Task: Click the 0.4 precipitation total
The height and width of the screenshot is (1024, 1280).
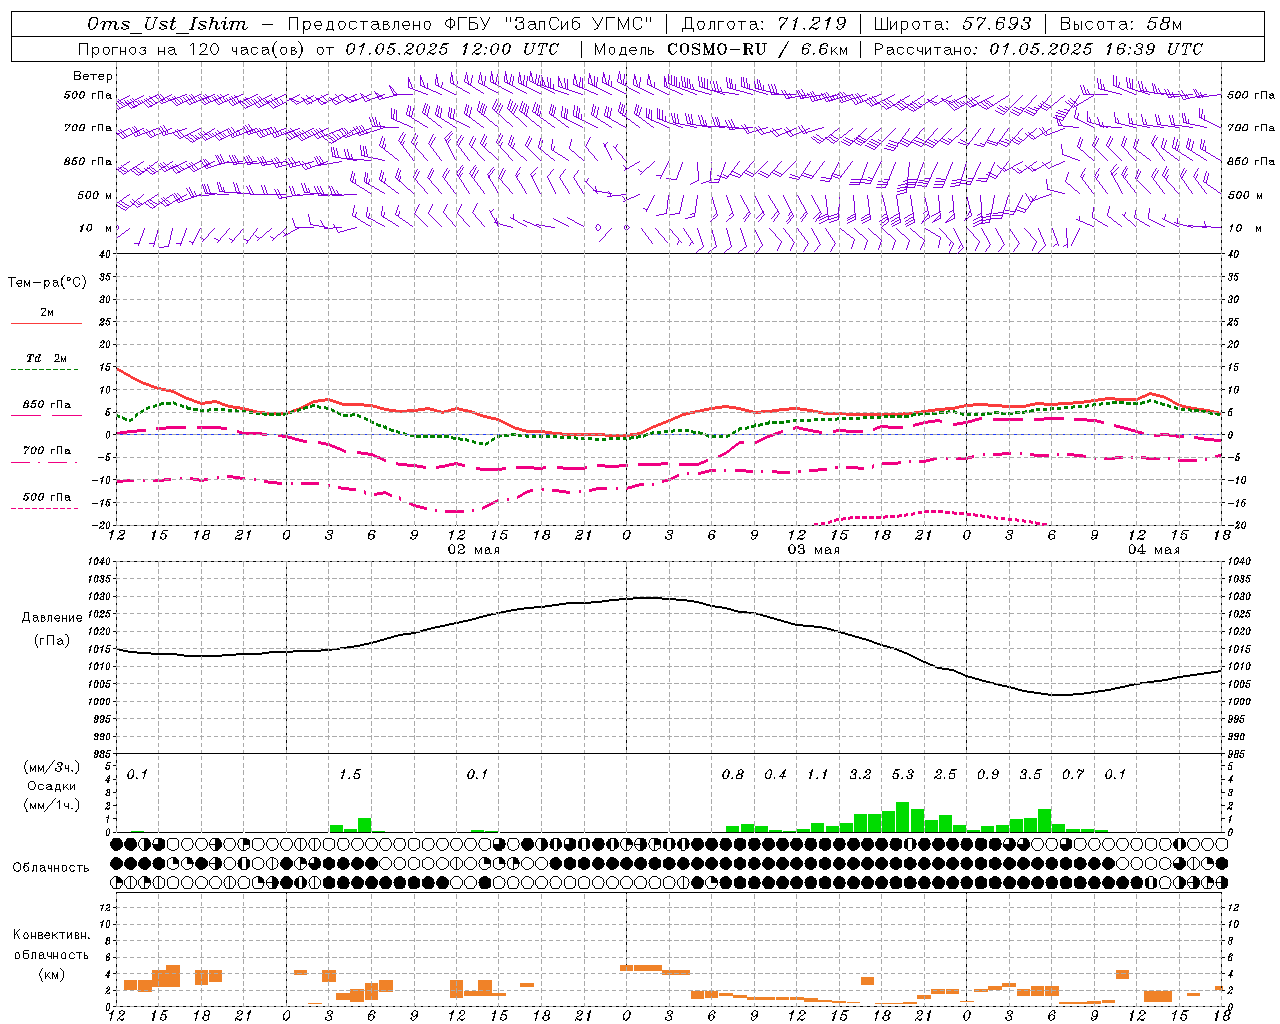Action: [775, 775]
